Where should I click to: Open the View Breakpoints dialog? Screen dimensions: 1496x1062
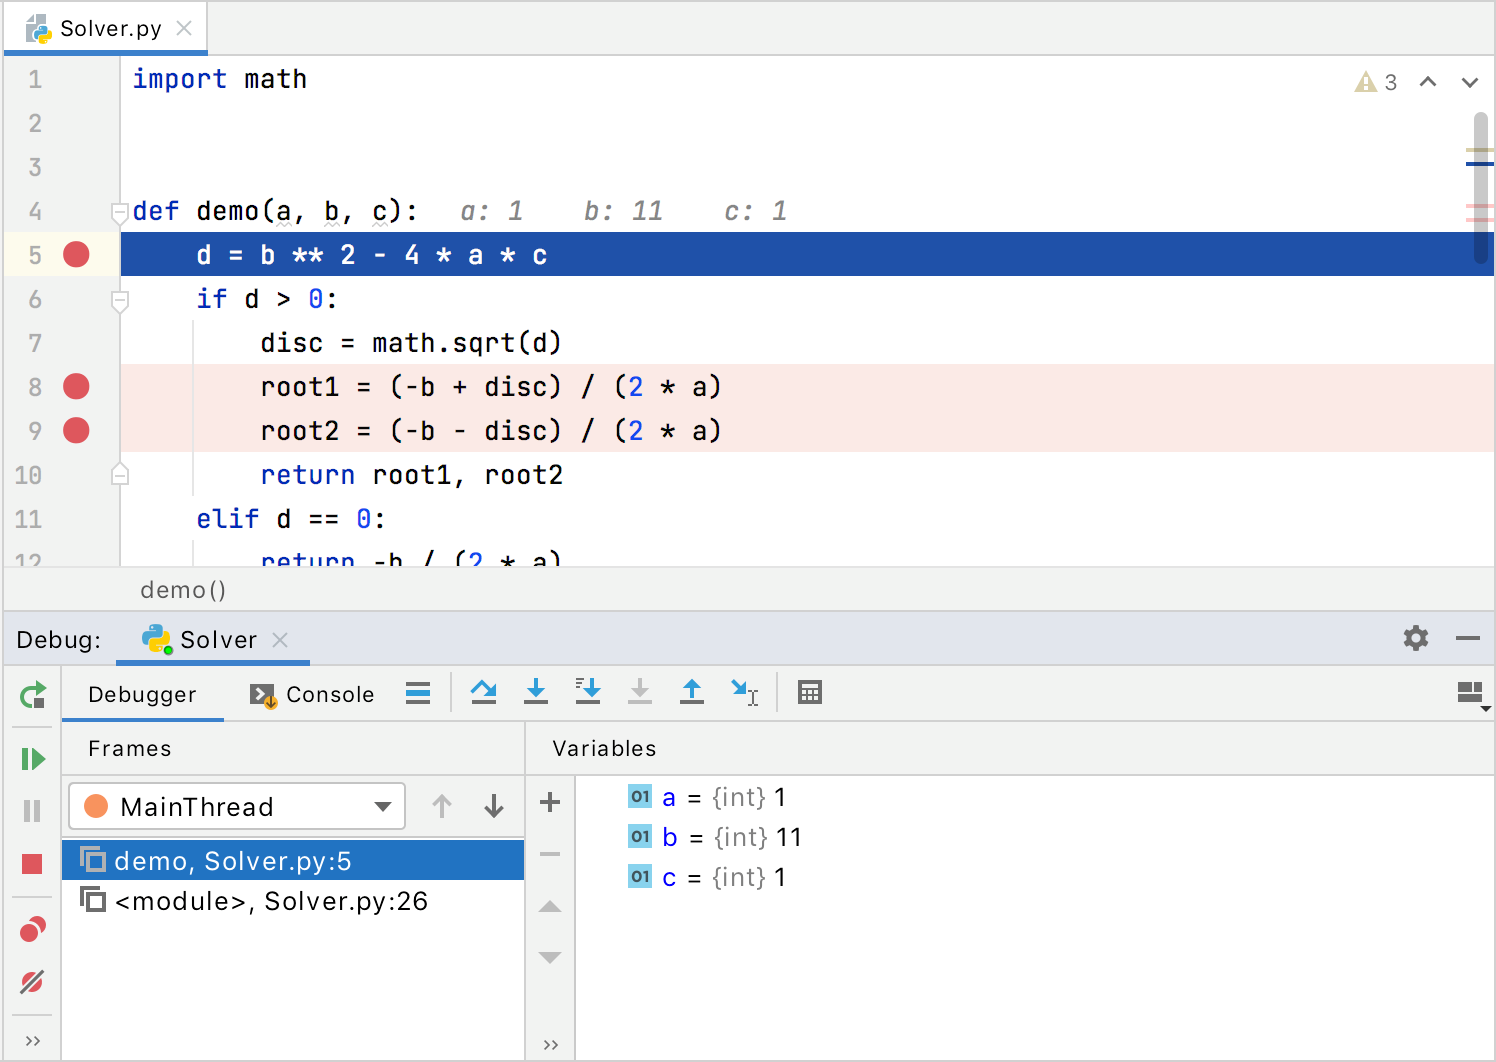(x=33, y=929)
